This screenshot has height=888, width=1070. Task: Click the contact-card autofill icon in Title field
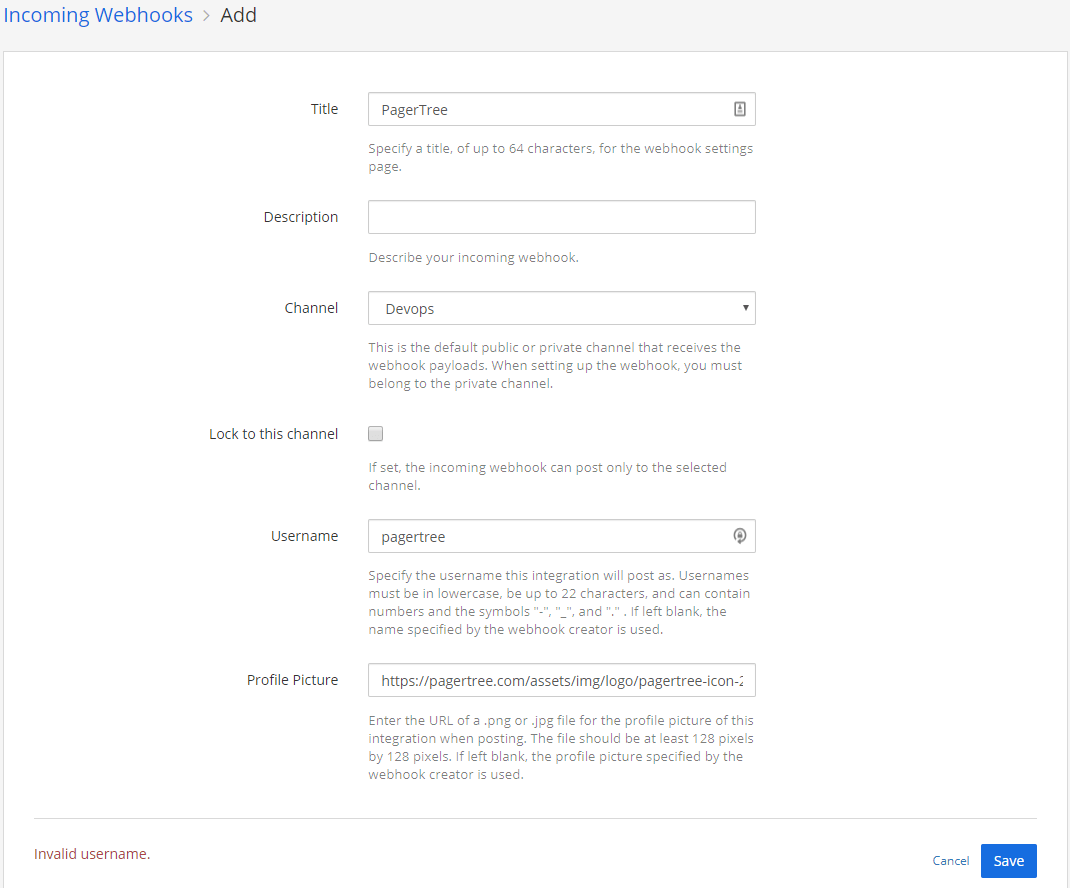pyautogui.click(x=740, y=110)
